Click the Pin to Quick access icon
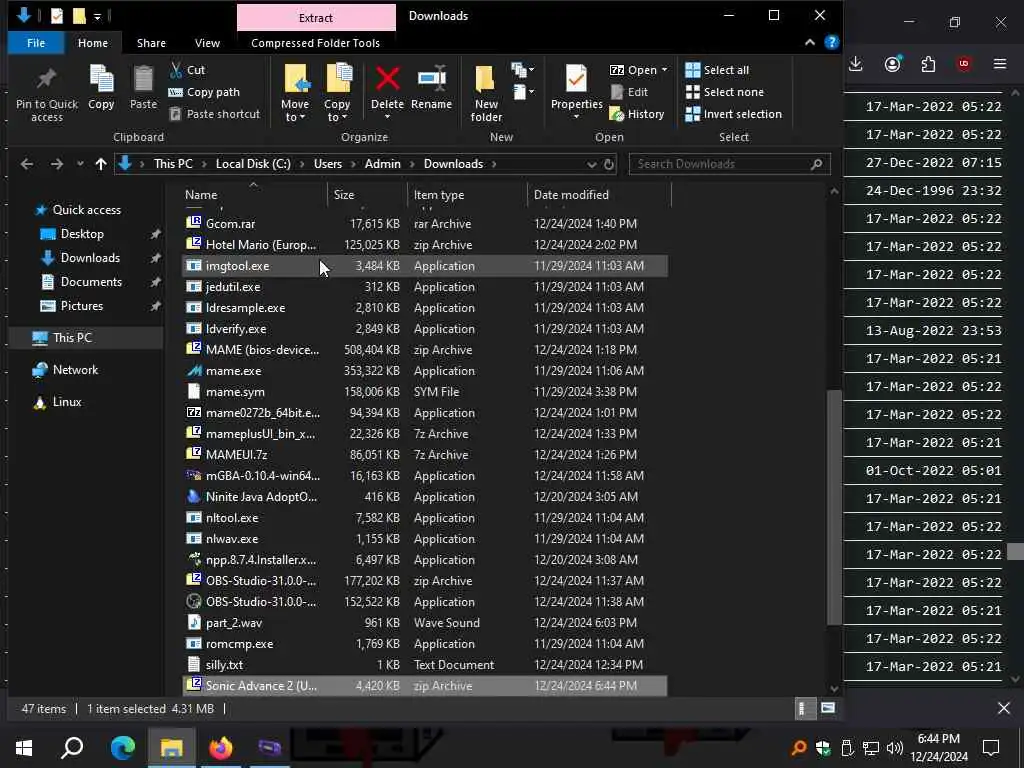Viewport: 1024px width, 768px height. (46, 79)
